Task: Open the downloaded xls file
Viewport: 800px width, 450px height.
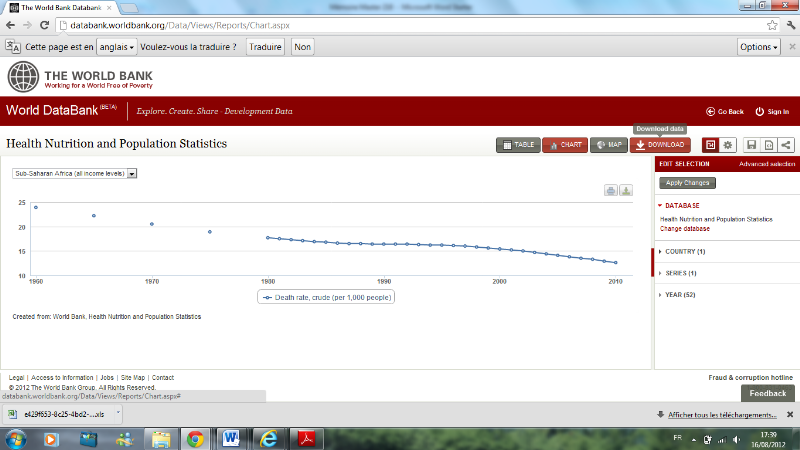Action: (x=59, y=414)
